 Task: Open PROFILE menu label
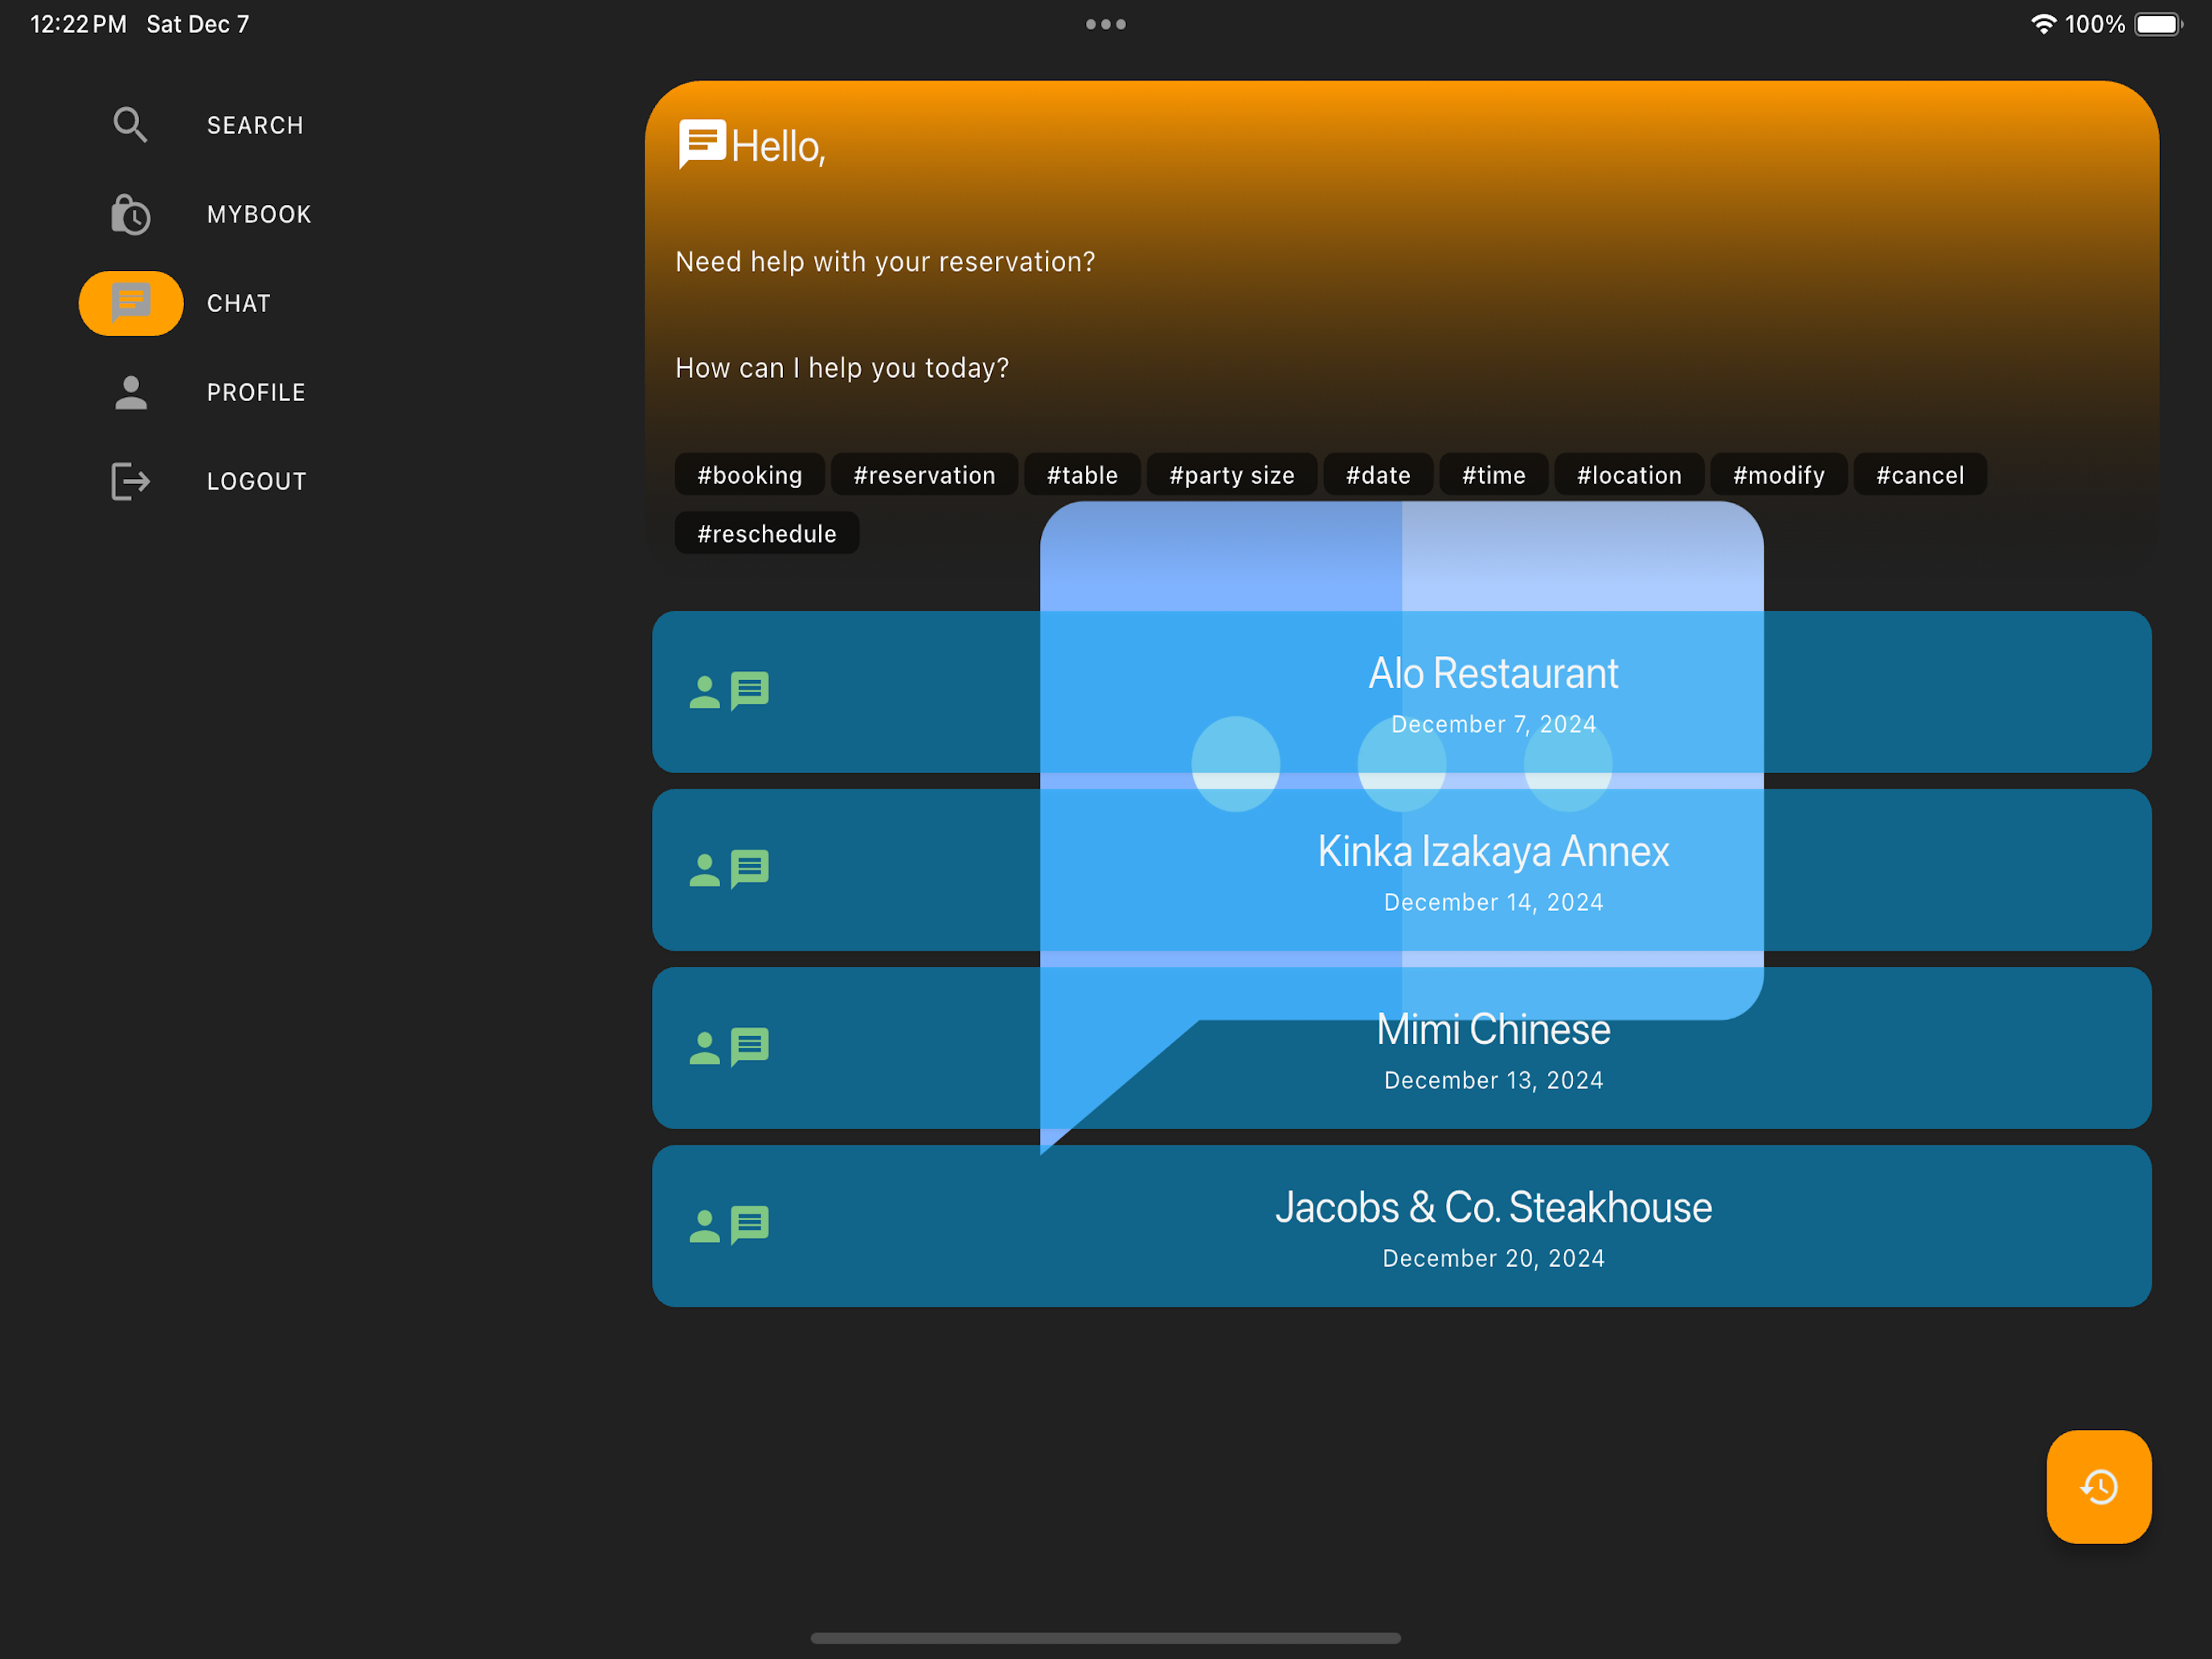[x=256, y=392]
